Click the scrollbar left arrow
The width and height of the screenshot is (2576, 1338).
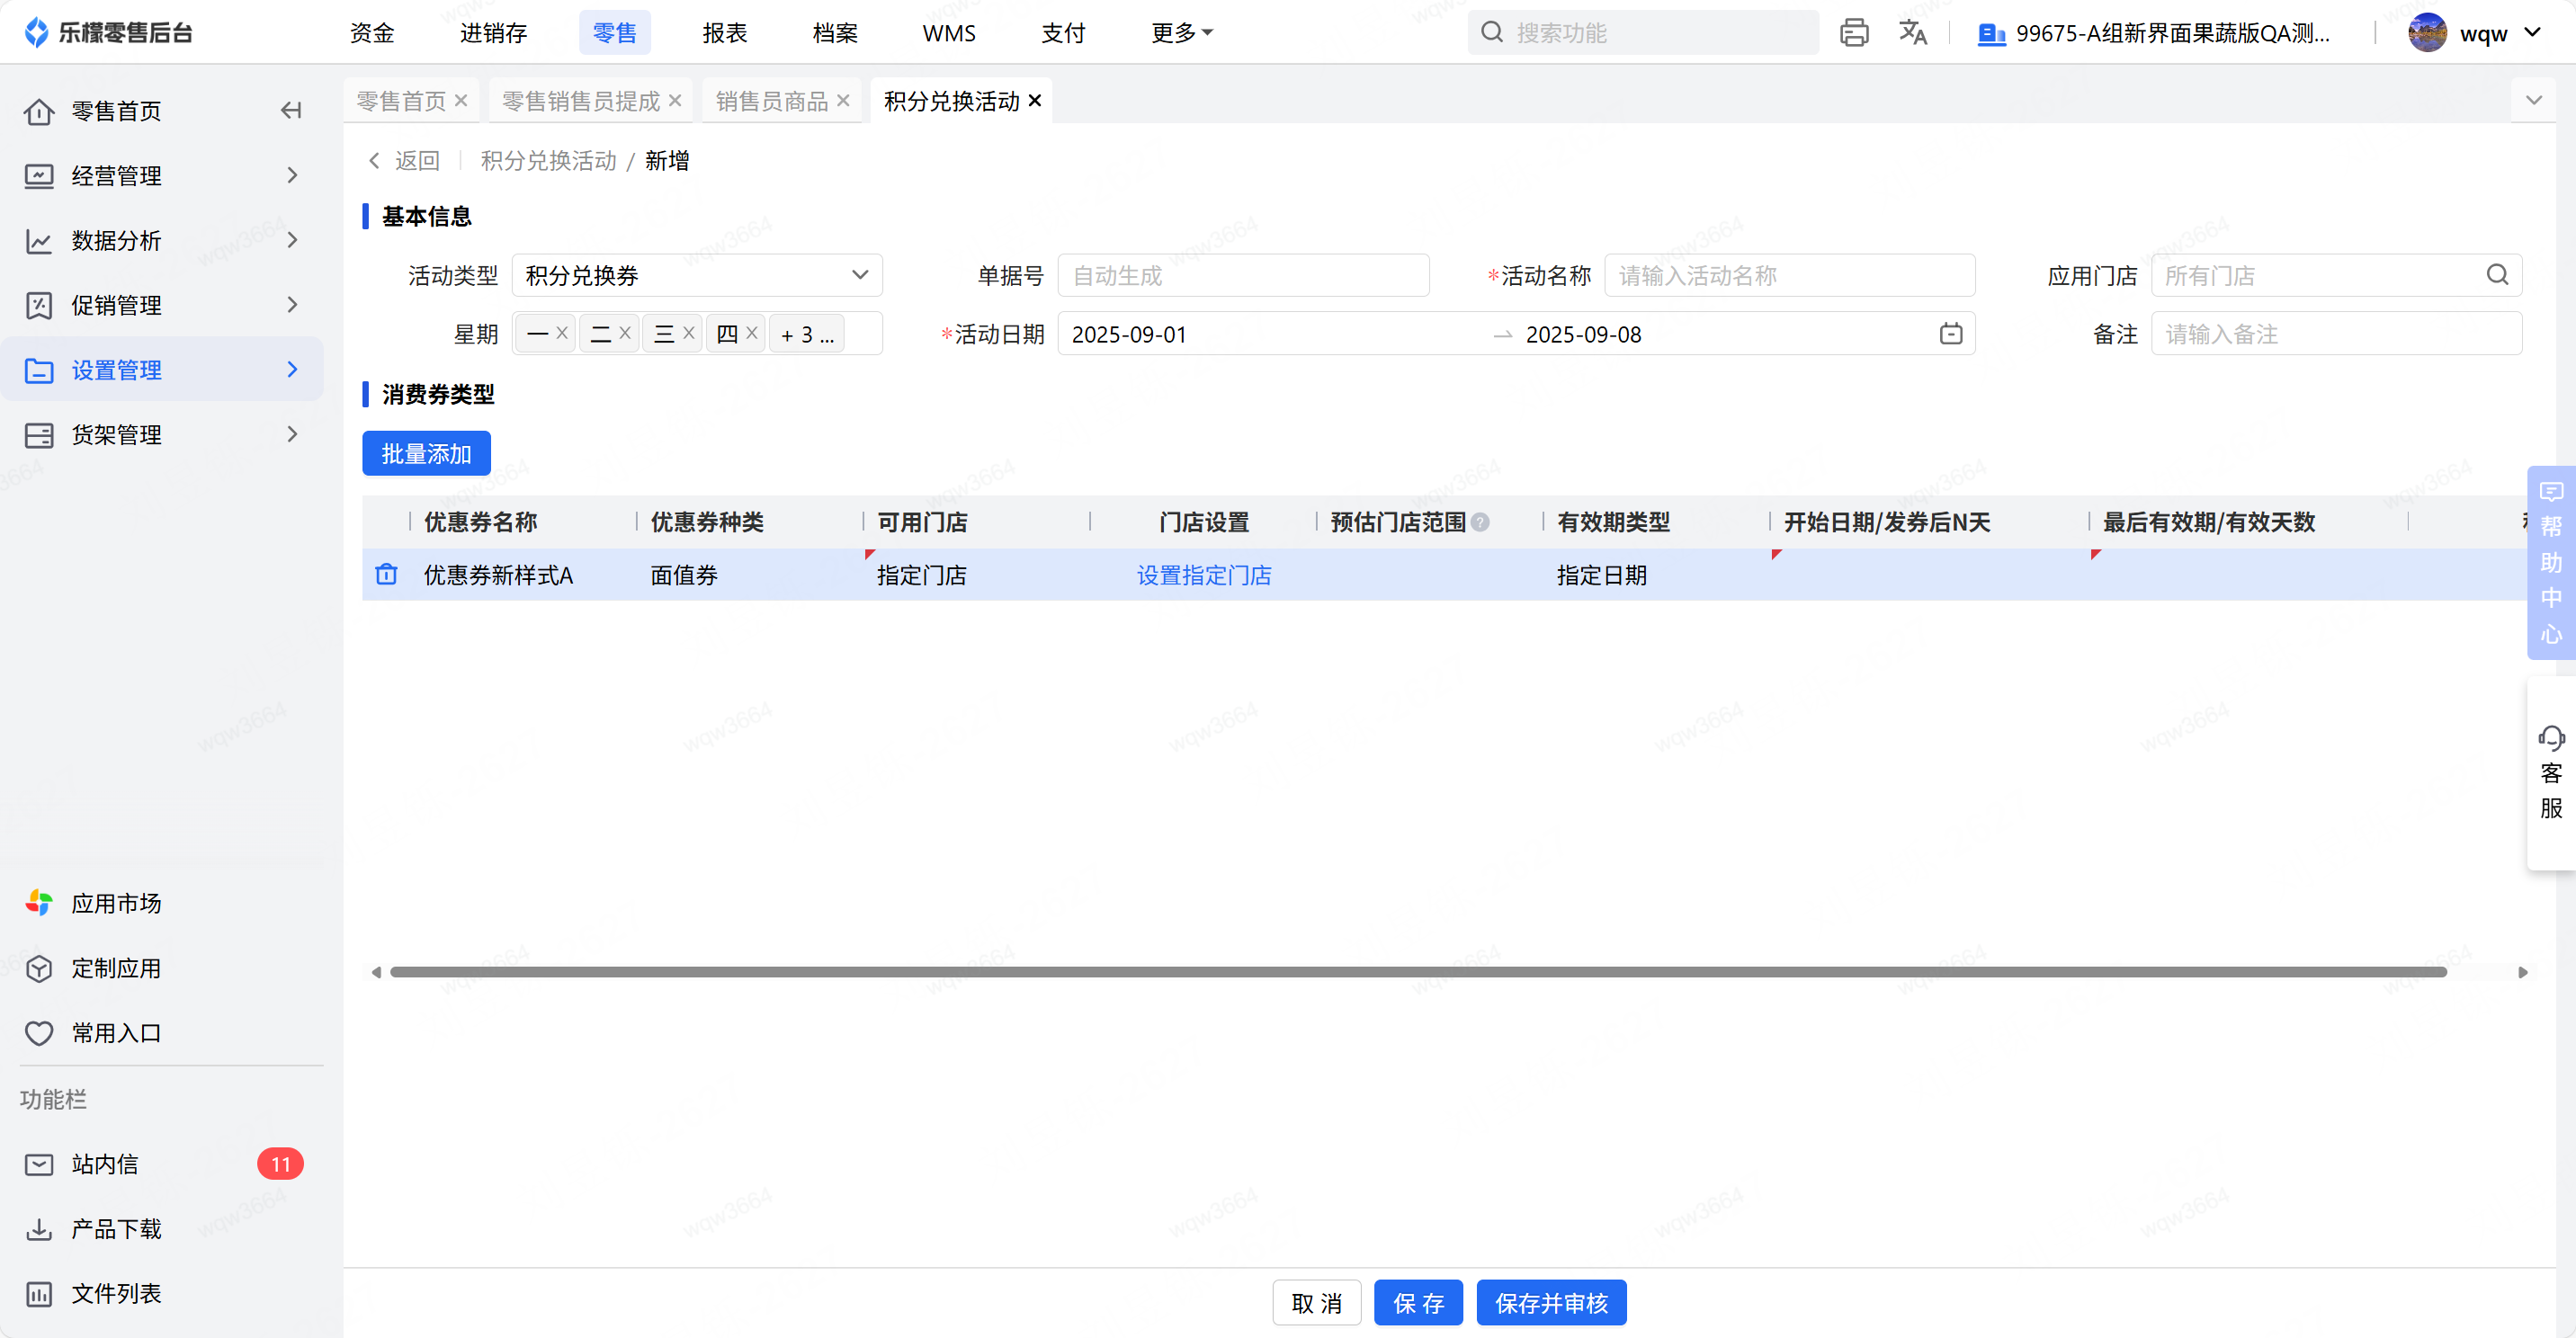[x=375, y=972]
